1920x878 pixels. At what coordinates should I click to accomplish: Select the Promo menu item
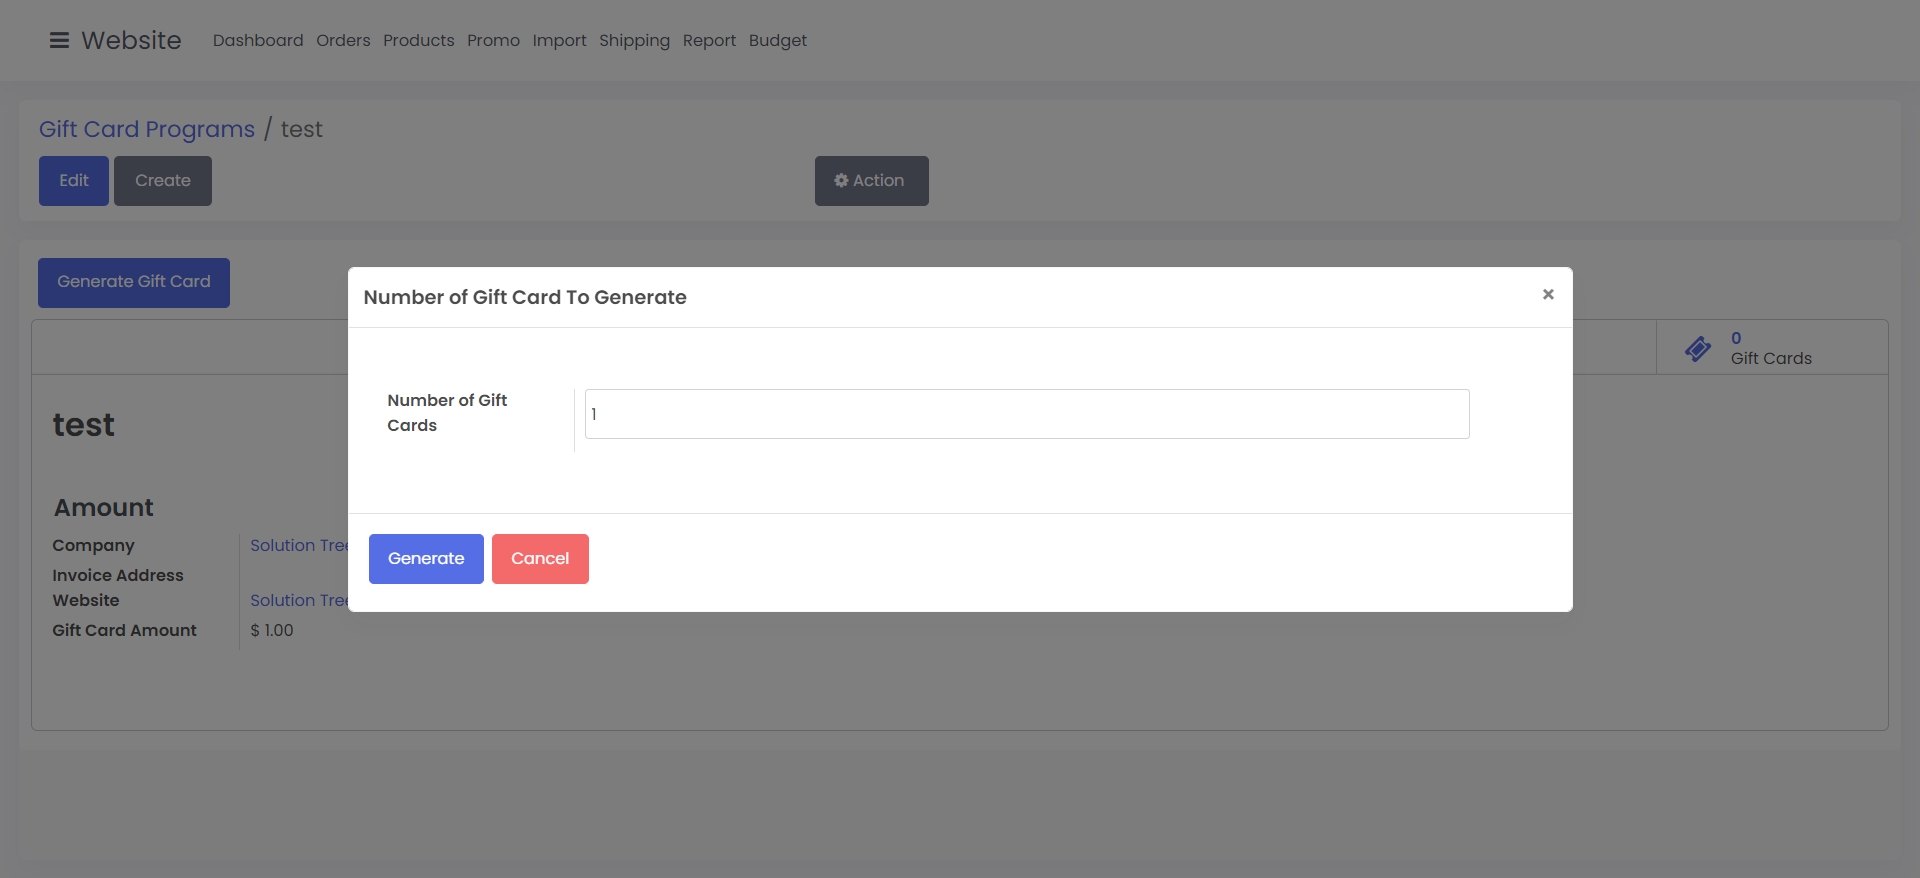coord(493,41)
